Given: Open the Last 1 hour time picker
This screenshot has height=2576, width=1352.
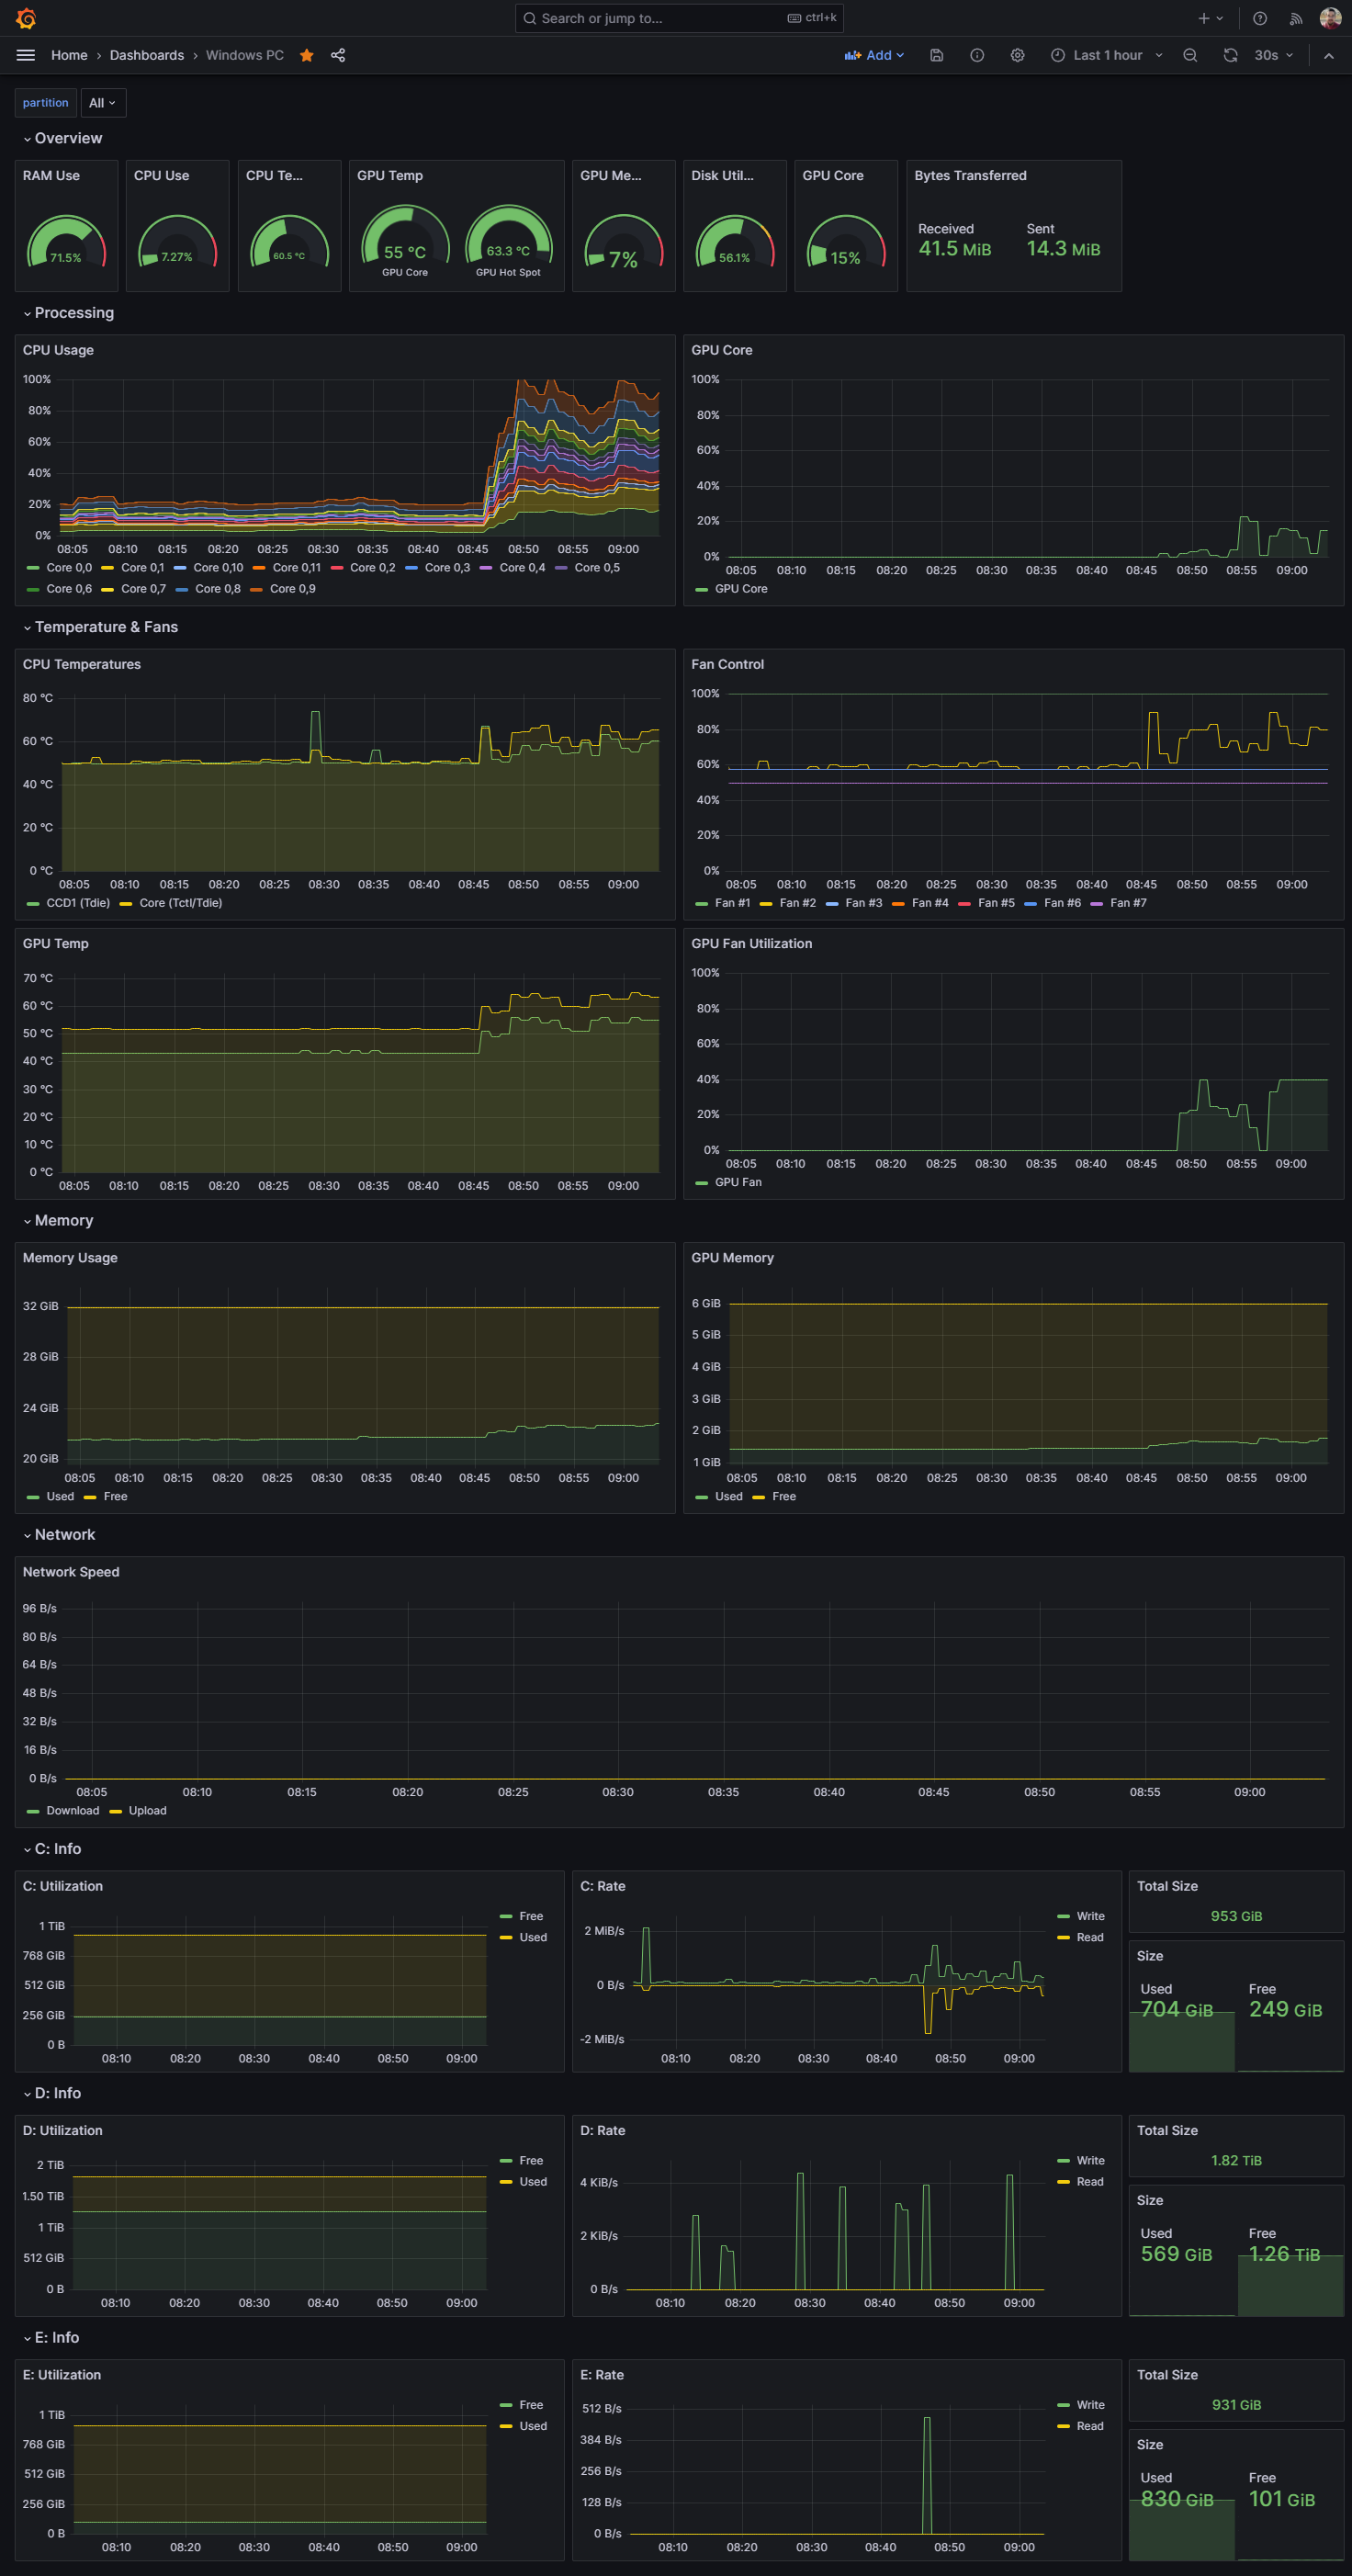Looking at the screenshot, I should click(1107, 55).
